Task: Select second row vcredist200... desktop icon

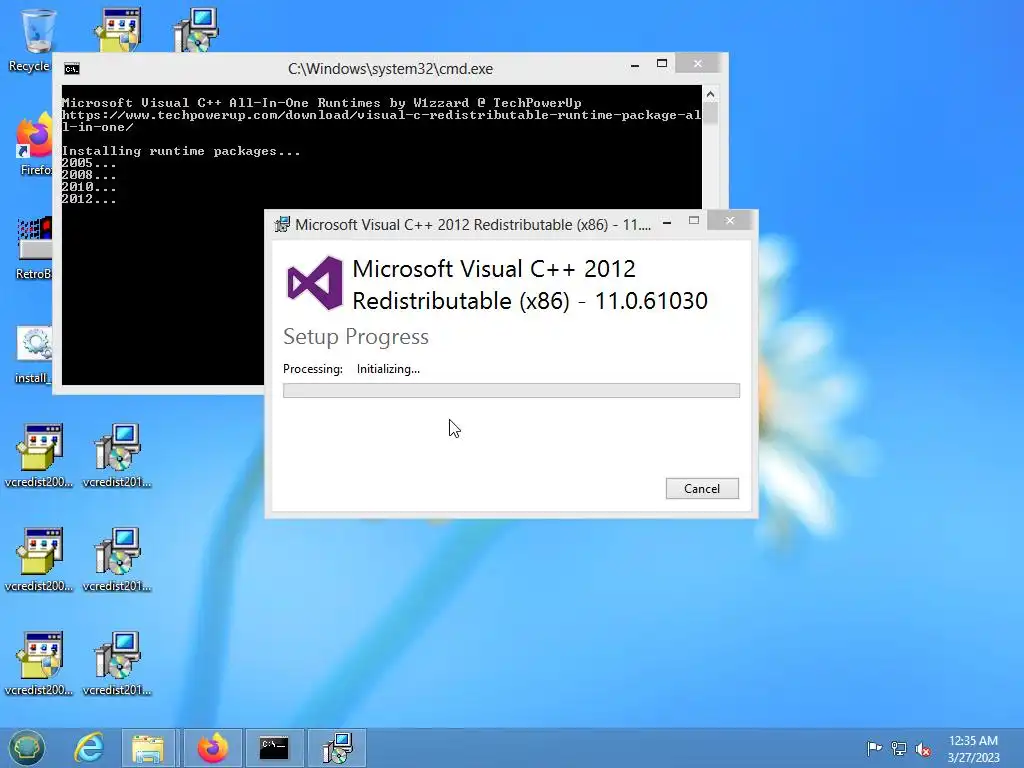Action: (x=39, y=560)
